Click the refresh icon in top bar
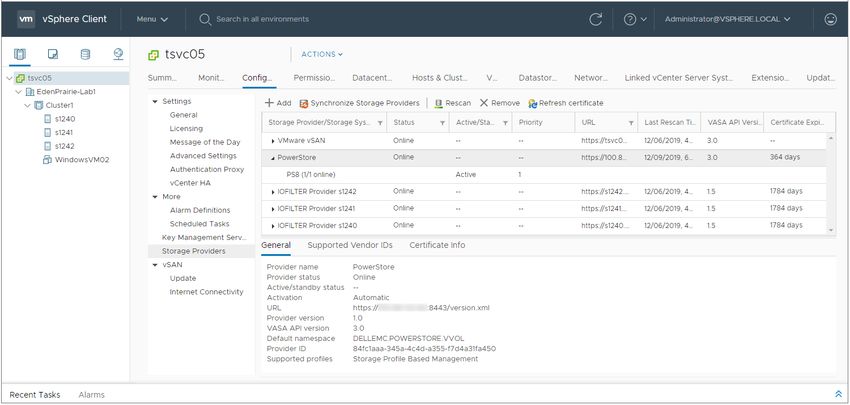The width and height of the screenshot is (850, 405). [x=595, y=19]
